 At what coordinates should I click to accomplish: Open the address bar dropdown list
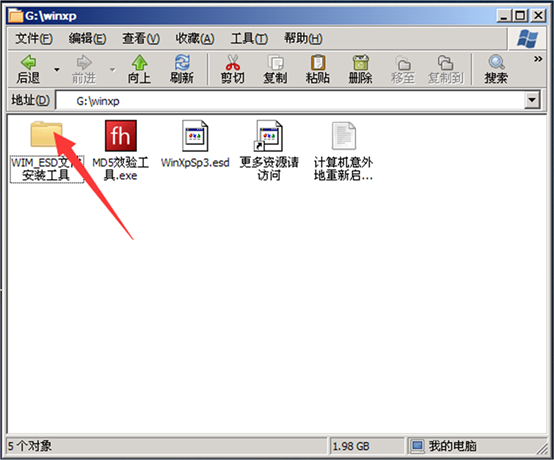point(532,101)
